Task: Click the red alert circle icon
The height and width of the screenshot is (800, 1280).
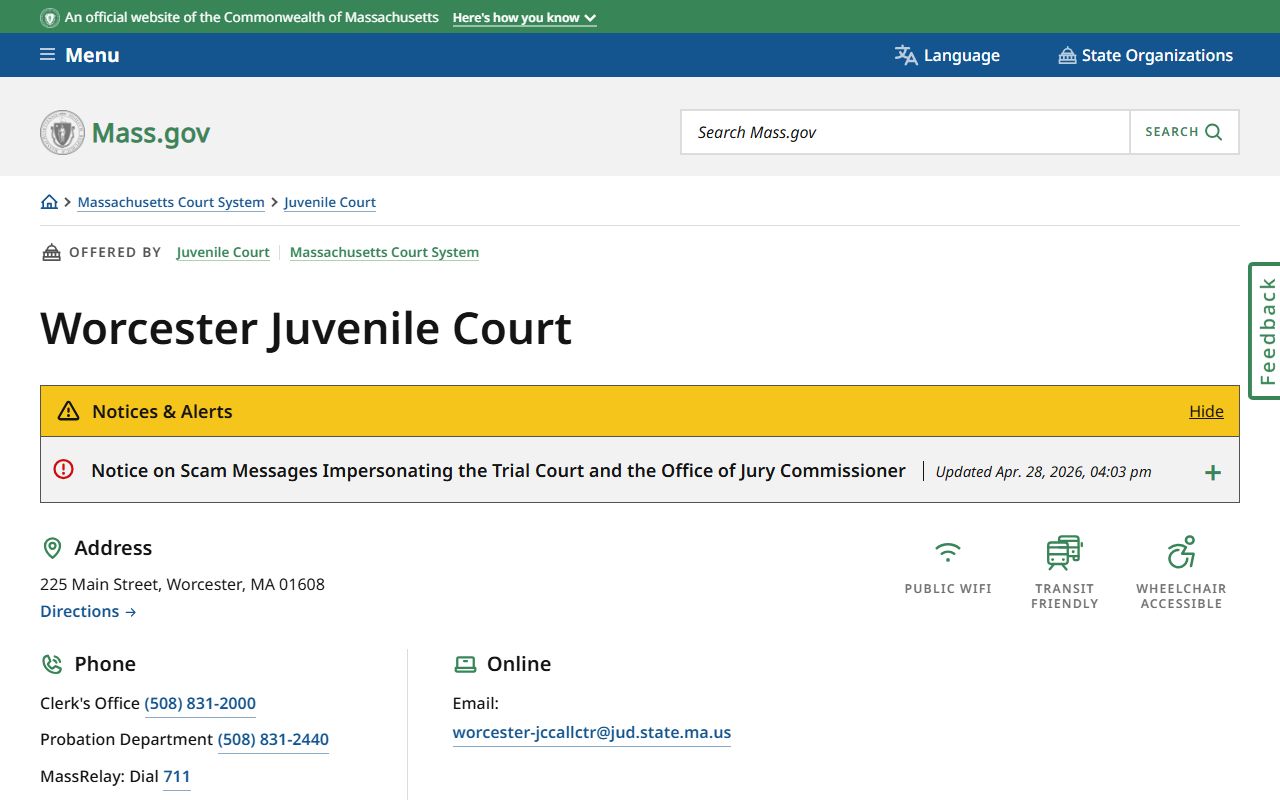Action: 64,469
